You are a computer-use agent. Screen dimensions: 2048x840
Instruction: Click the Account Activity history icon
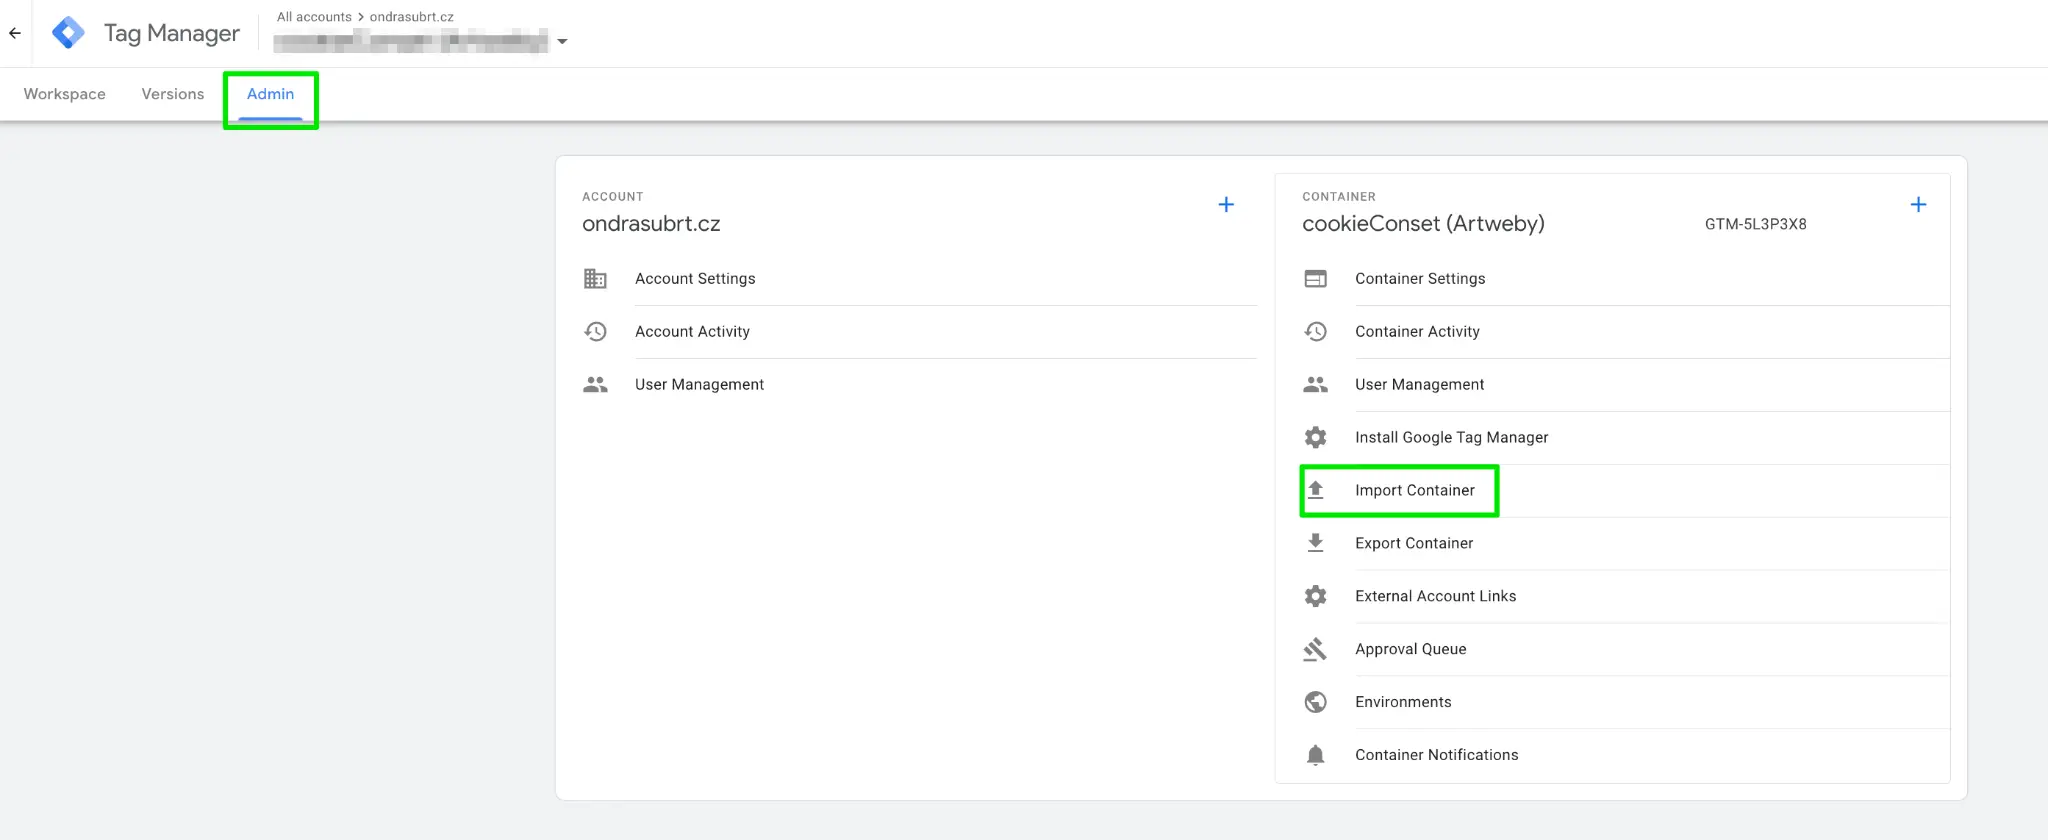[595, 332]
